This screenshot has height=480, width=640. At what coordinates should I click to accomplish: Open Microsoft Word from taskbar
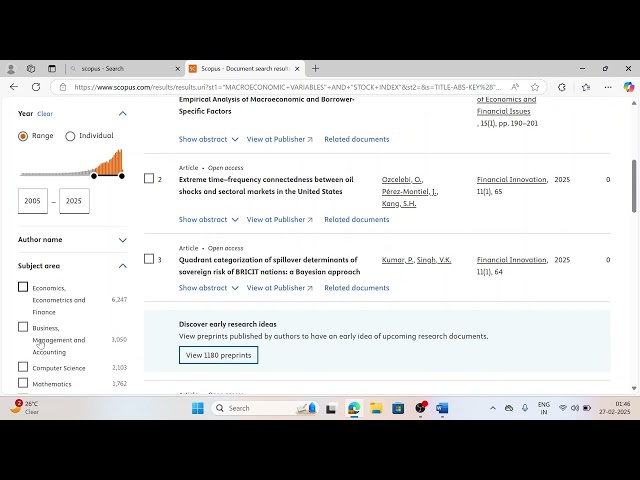tap(442, 408)
